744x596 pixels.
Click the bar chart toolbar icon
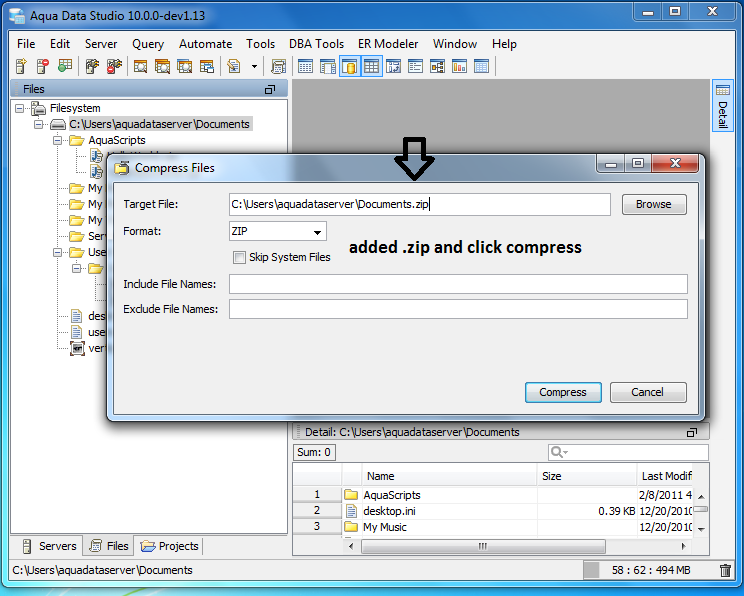459,66
